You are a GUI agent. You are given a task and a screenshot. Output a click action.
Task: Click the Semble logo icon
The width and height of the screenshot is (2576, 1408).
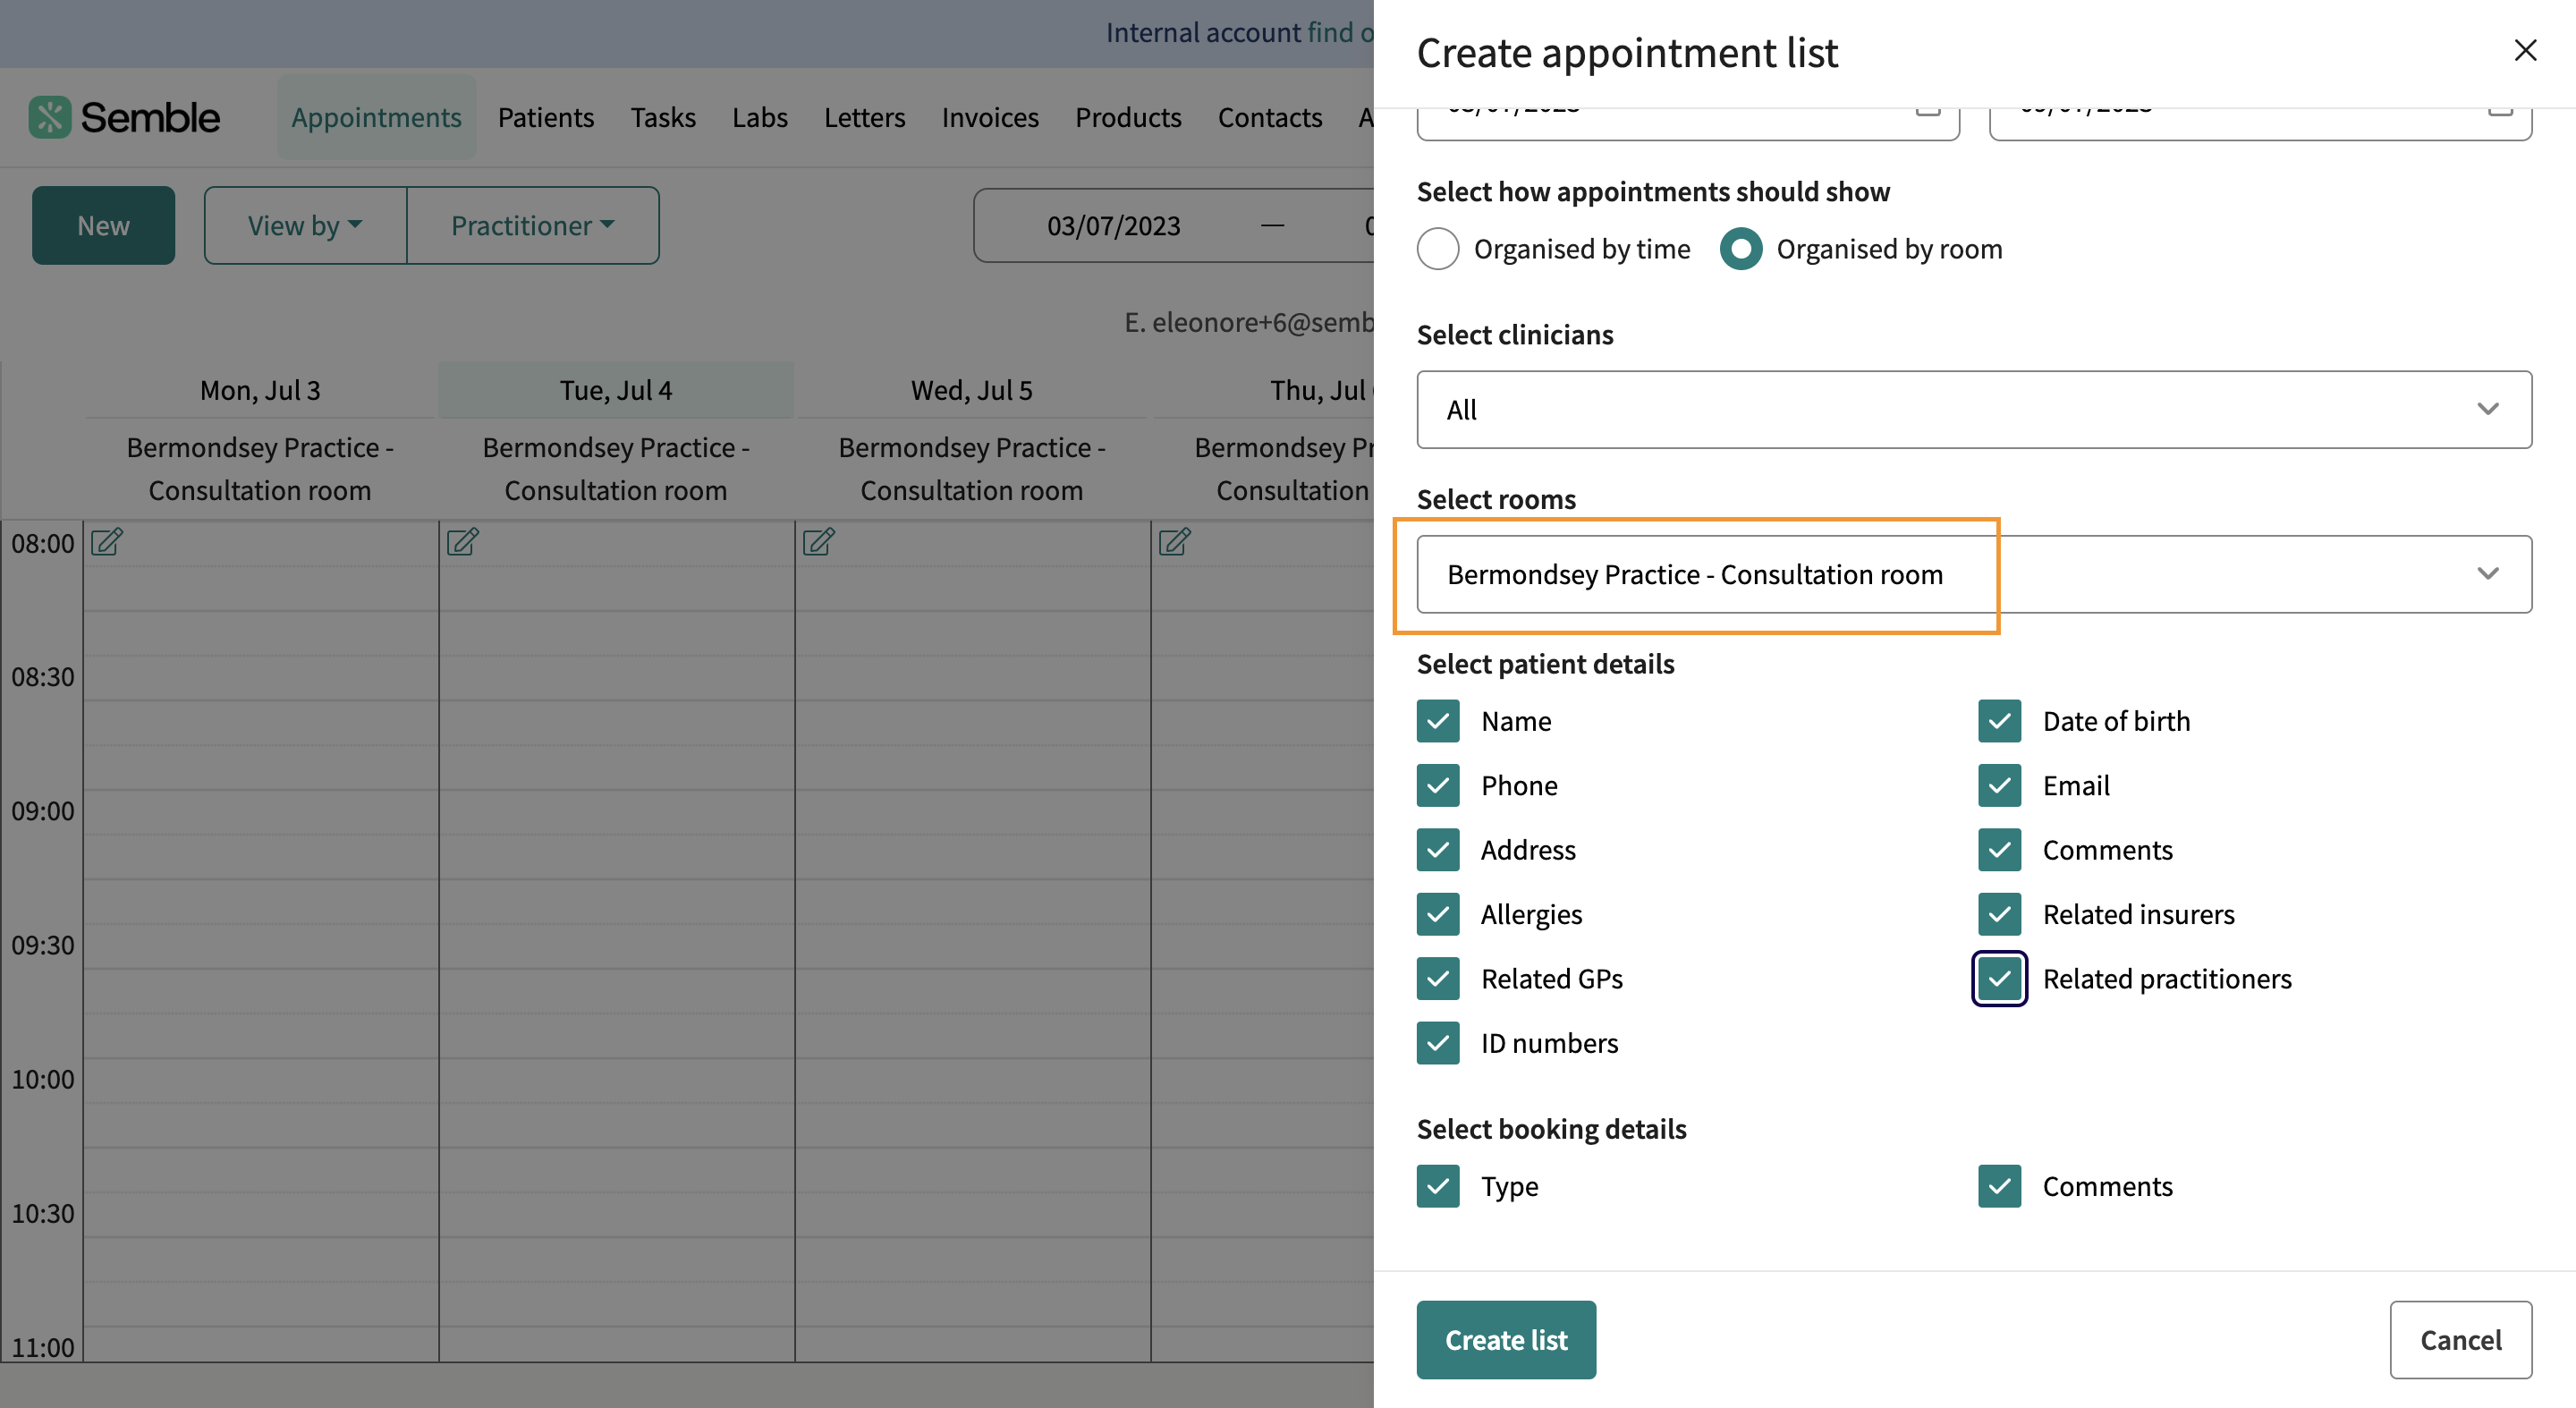49,117
